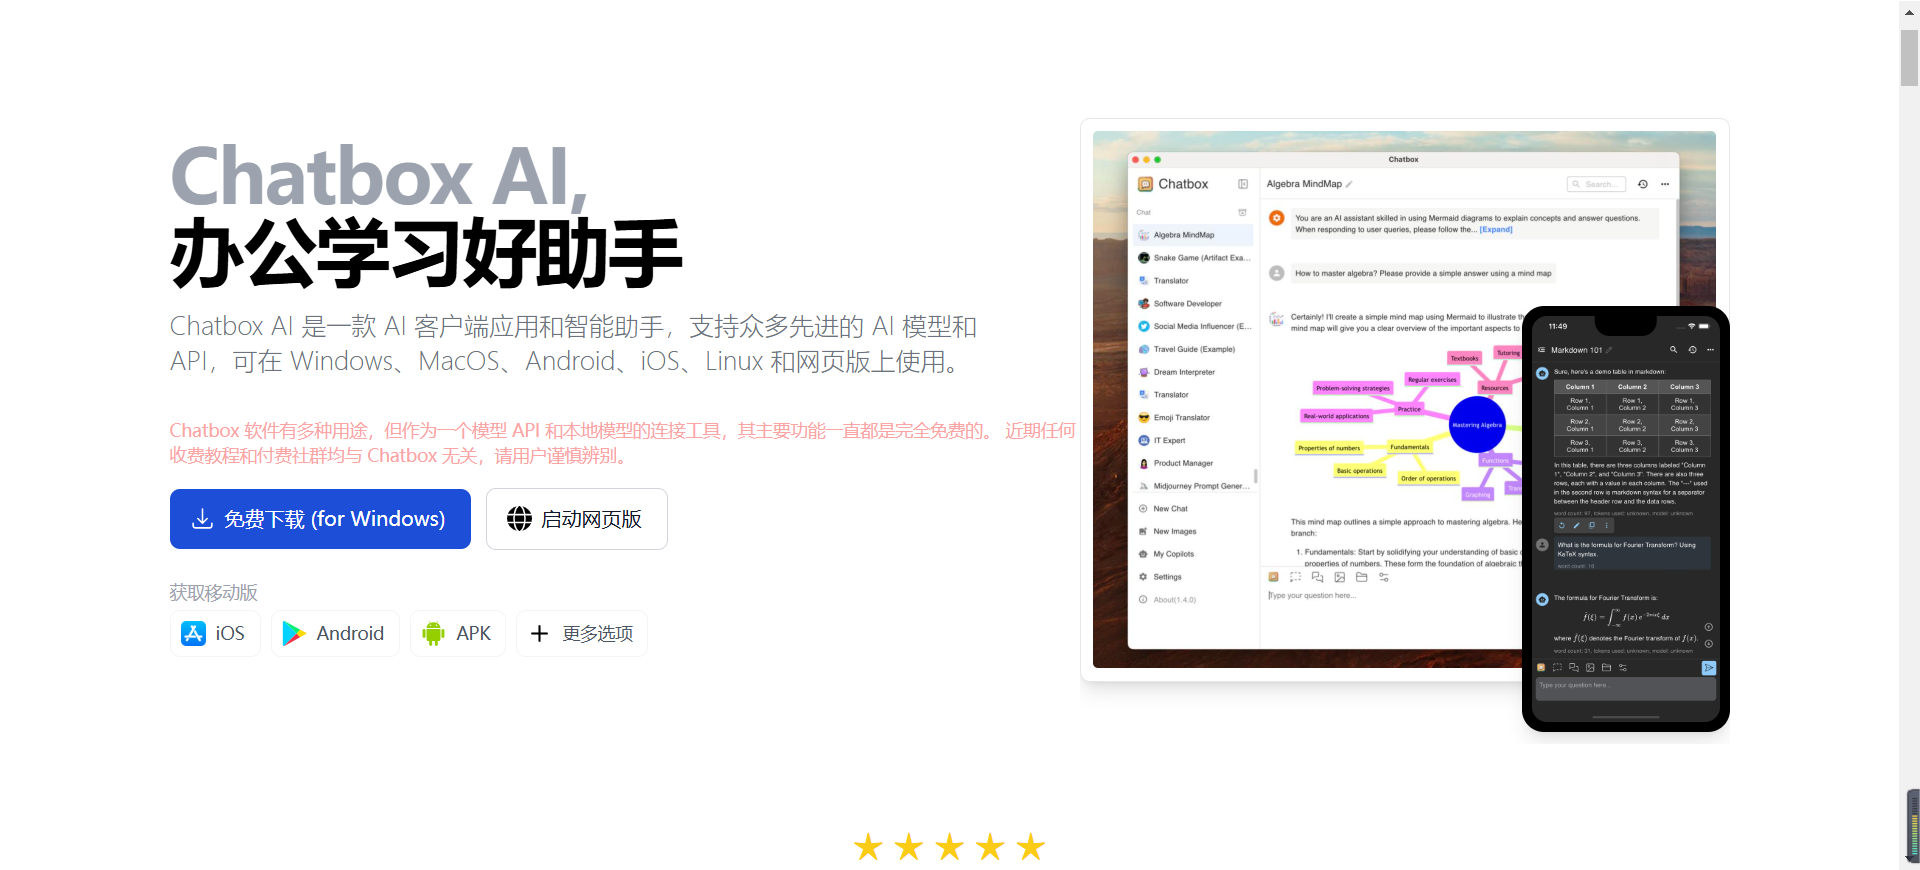Viewport: 1920px width, 870px height.
Task: Click the globe icon in 启动网页版
Action: pos(519,519)
